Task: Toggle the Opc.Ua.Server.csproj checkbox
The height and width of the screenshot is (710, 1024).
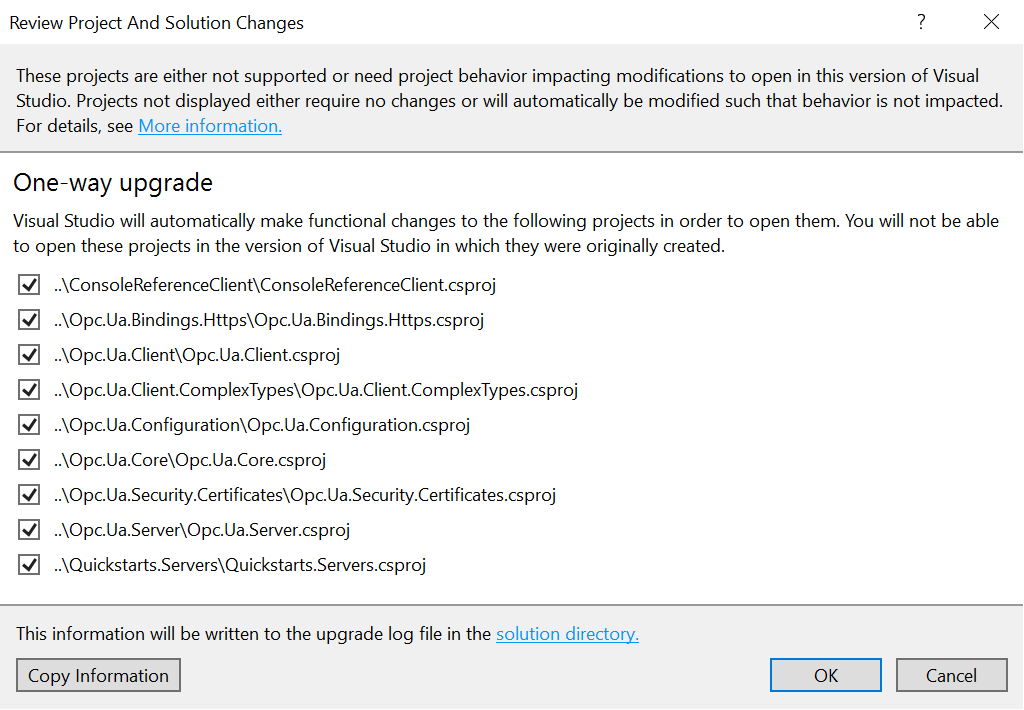Action: 28,529
